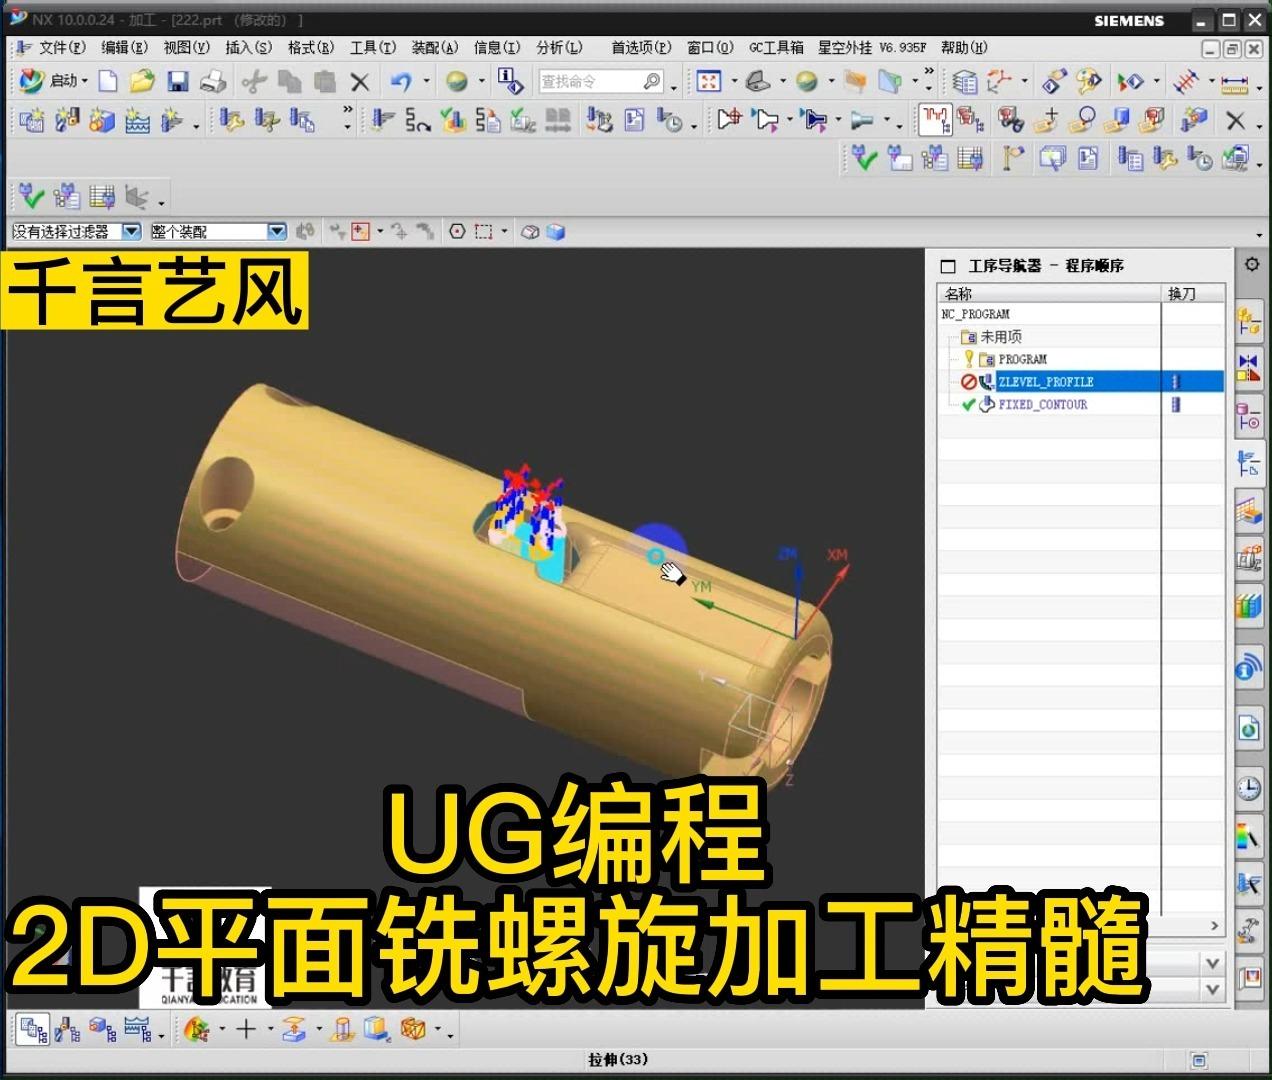This screenshot has height=1080, width=1272.
Task: Click the Undo icon in the toolbar
Action: [400, 80]
